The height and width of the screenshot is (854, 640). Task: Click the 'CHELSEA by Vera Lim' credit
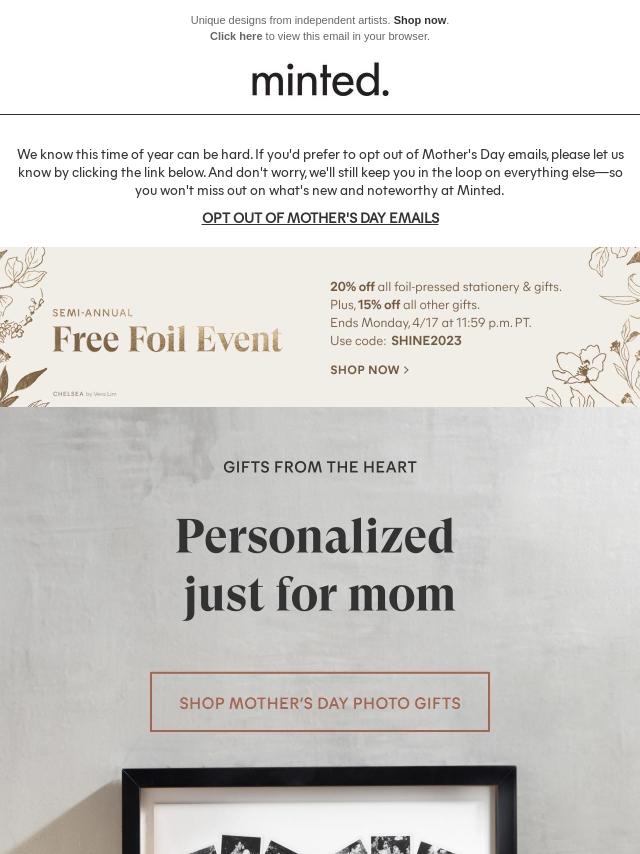pyautogui.click(x=84, y=394)
